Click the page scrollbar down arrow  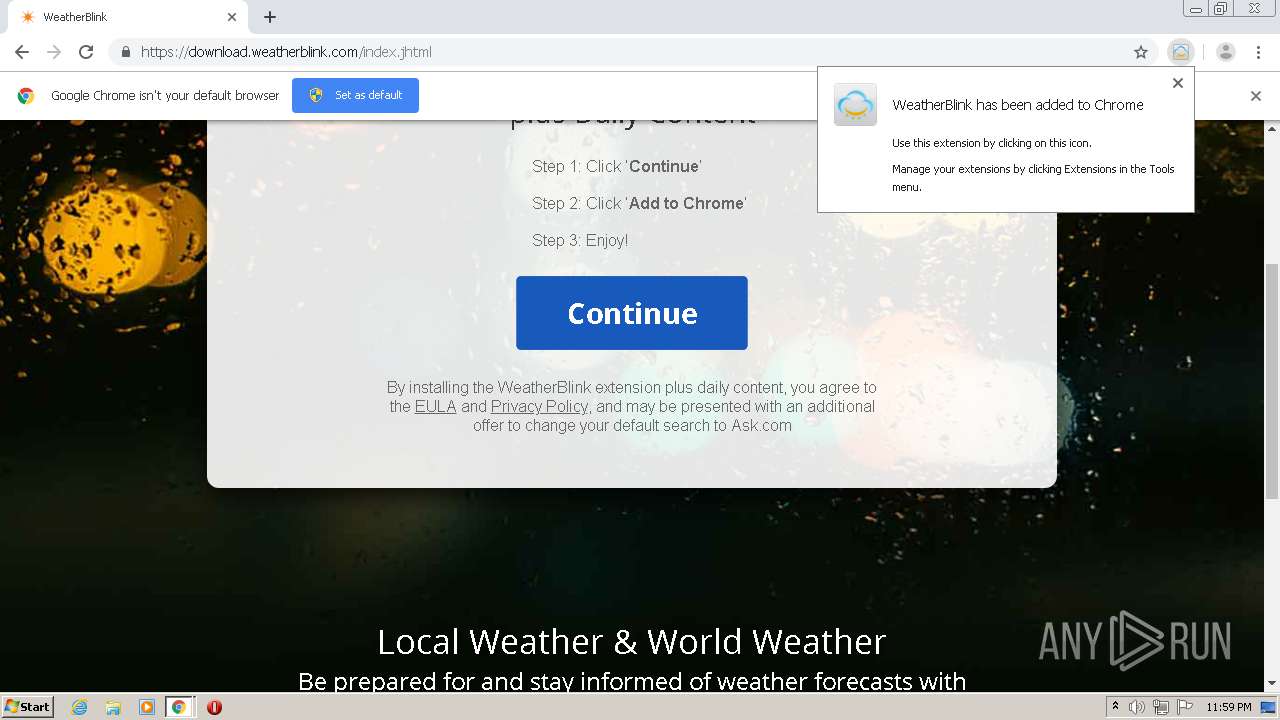[1272, 684]
